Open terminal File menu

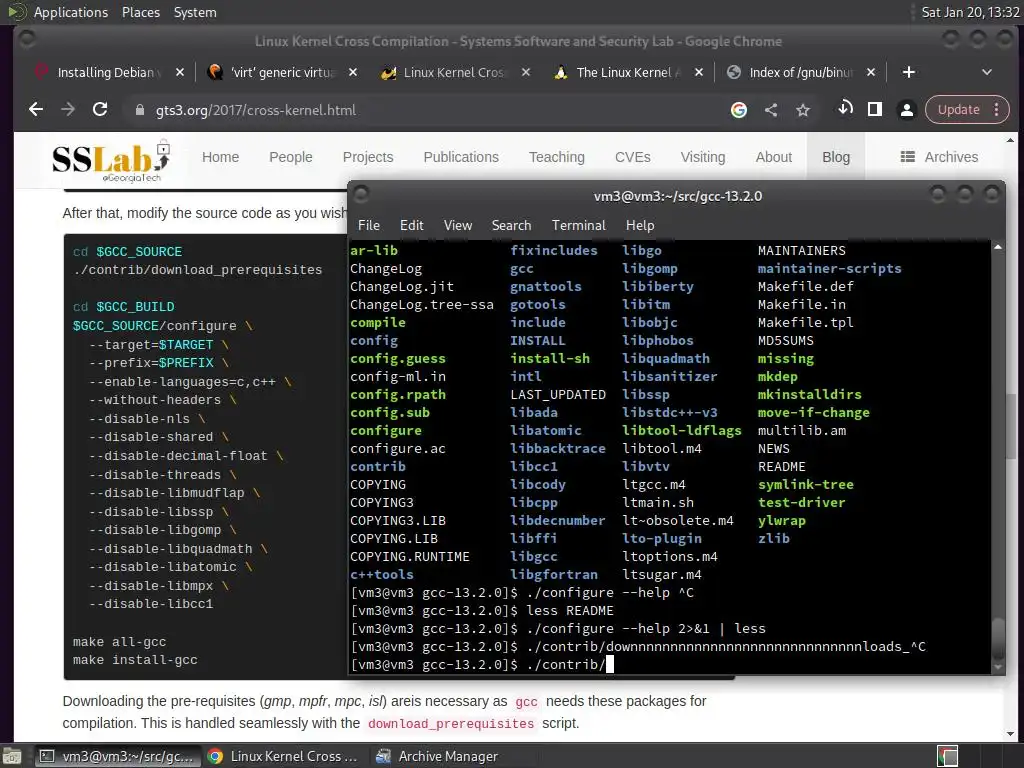[x=368, y=225]
